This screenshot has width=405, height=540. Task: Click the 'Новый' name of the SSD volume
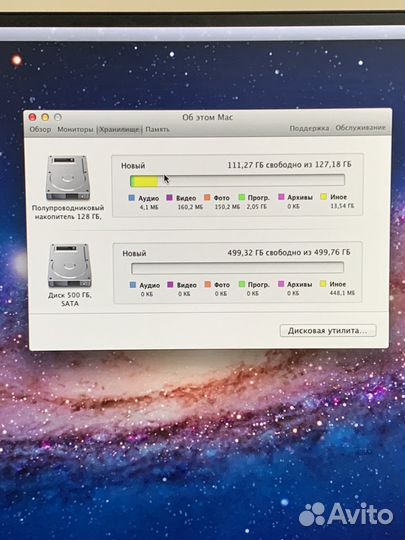pos(133,166)
